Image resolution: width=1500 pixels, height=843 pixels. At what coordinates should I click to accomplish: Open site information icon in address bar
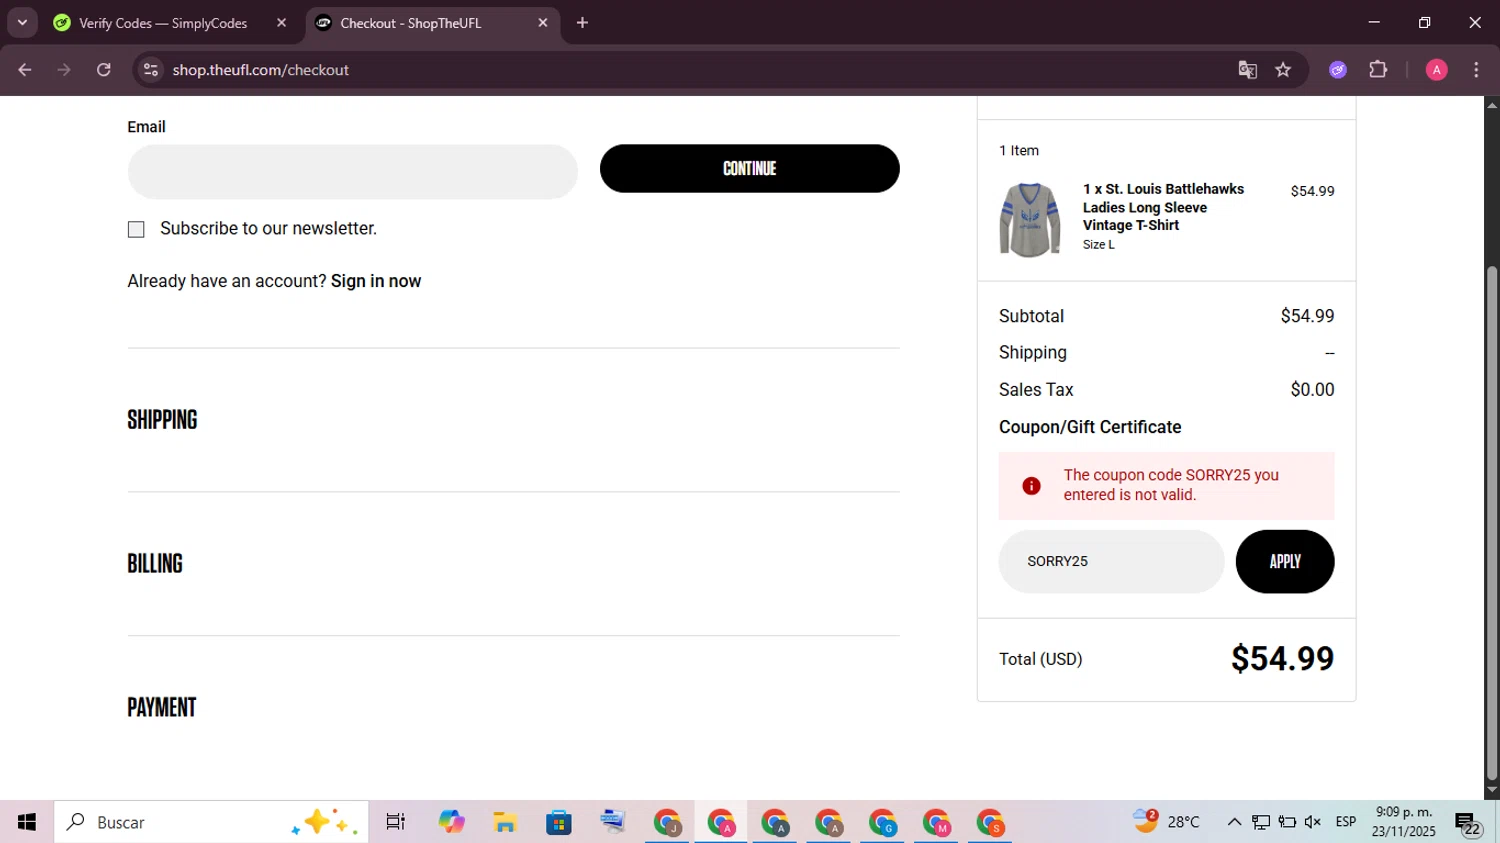(x=151, y=70)
